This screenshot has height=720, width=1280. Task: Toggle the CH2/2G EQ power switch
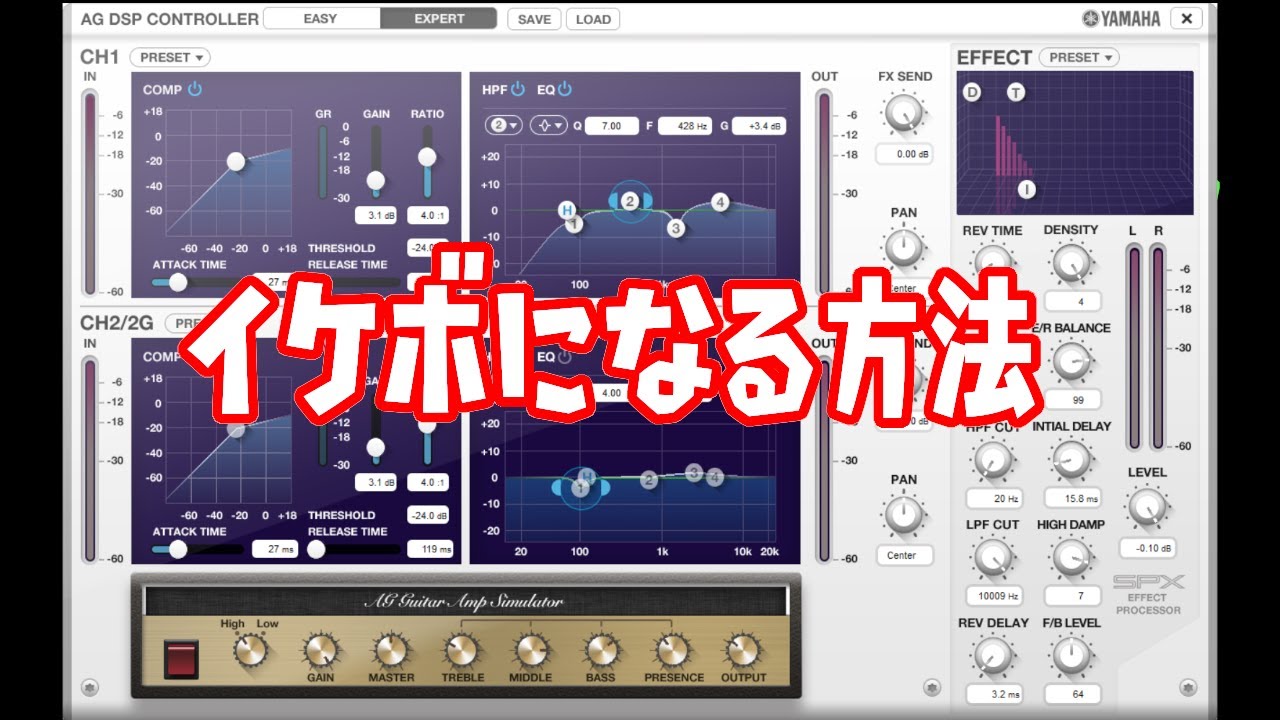click(x=565, y=356)
